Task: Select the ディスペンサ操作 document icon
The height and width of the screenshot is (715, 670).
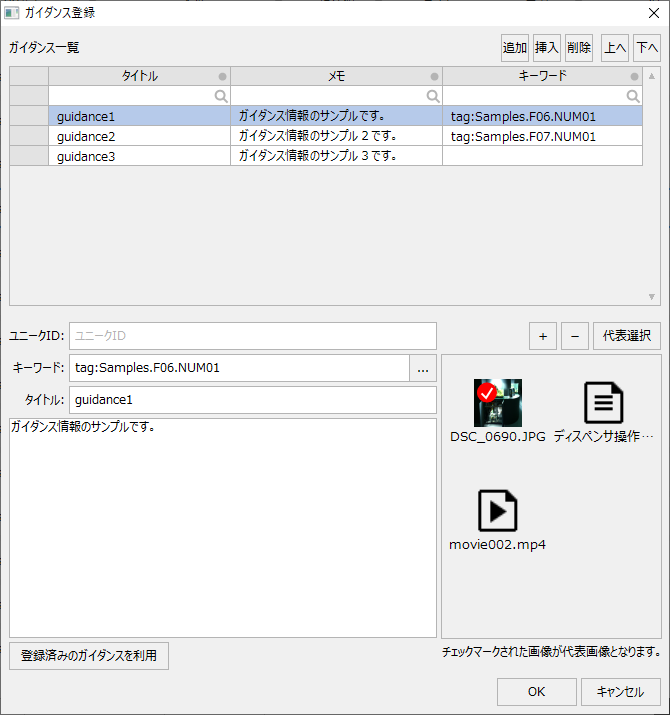Action: click(604, 404)
